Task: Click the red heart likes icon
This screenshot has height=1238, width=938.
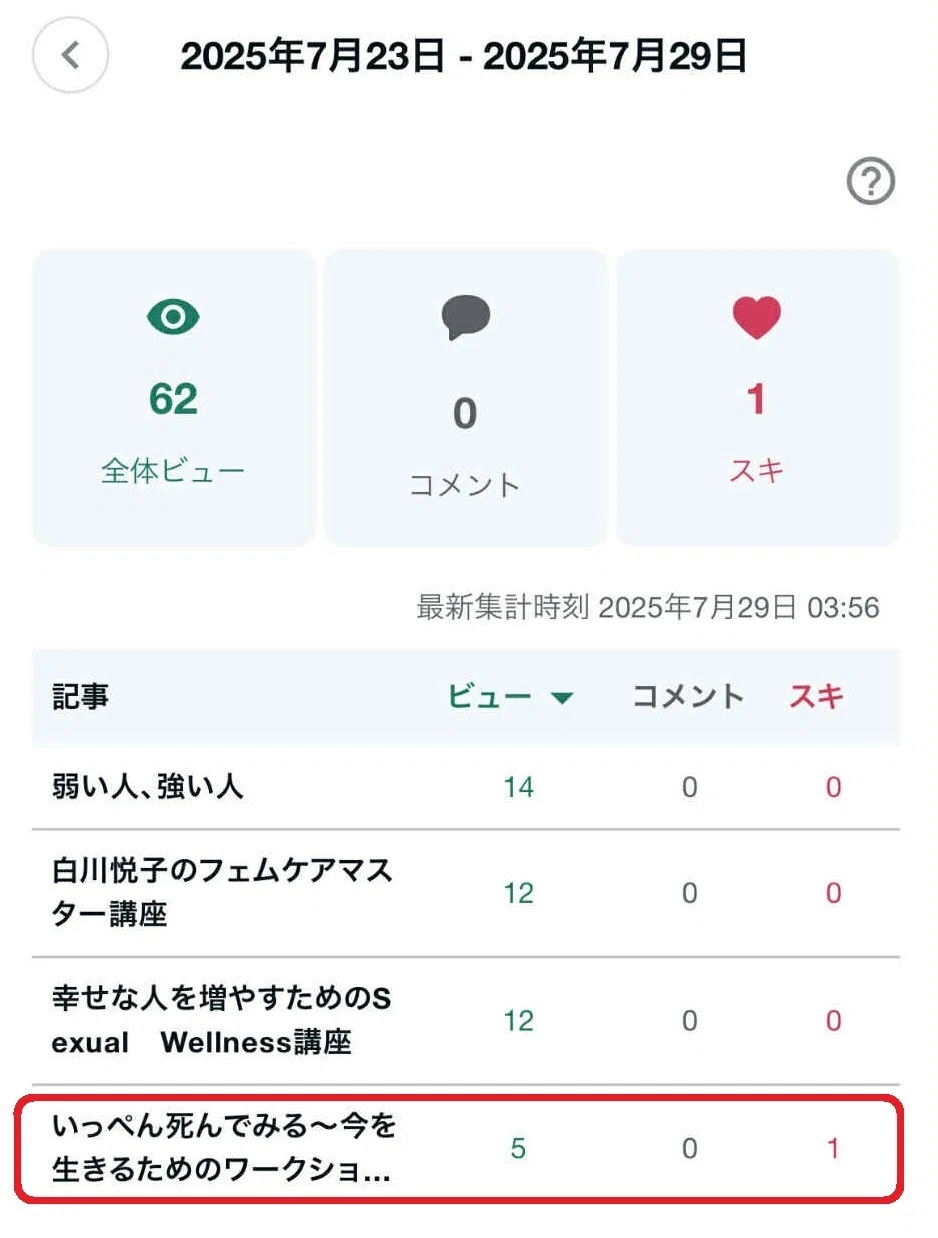Action: click(x=756, y=318)
